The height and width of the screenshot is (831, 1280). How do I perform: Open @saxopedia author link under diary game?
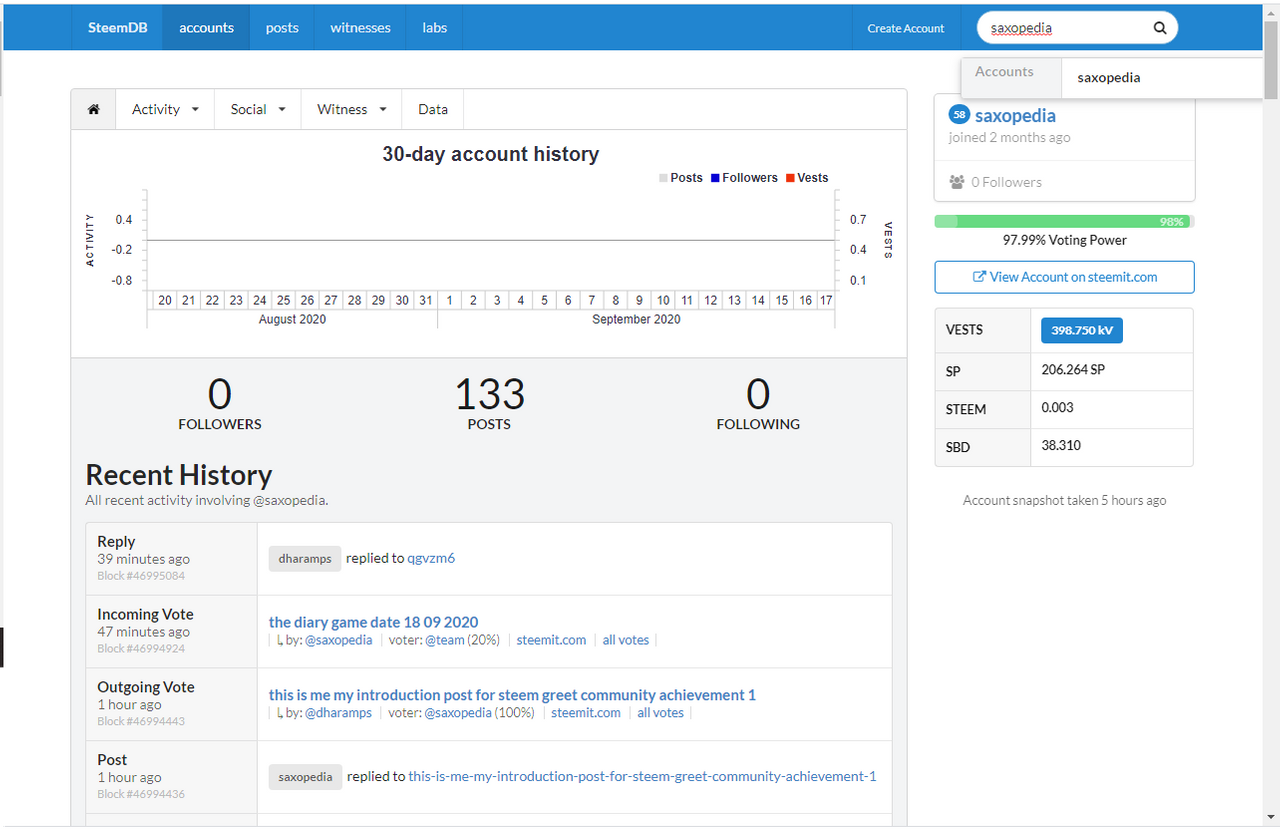coord(338,640)
